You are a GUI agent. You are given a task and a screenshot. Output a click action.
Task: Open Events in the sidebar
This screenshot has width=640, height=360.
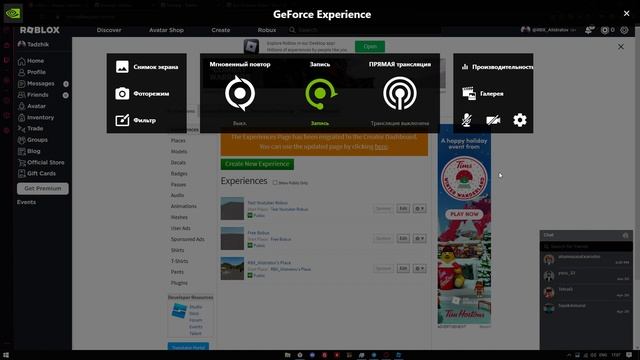pyautogui.click(x=27, y=202)
